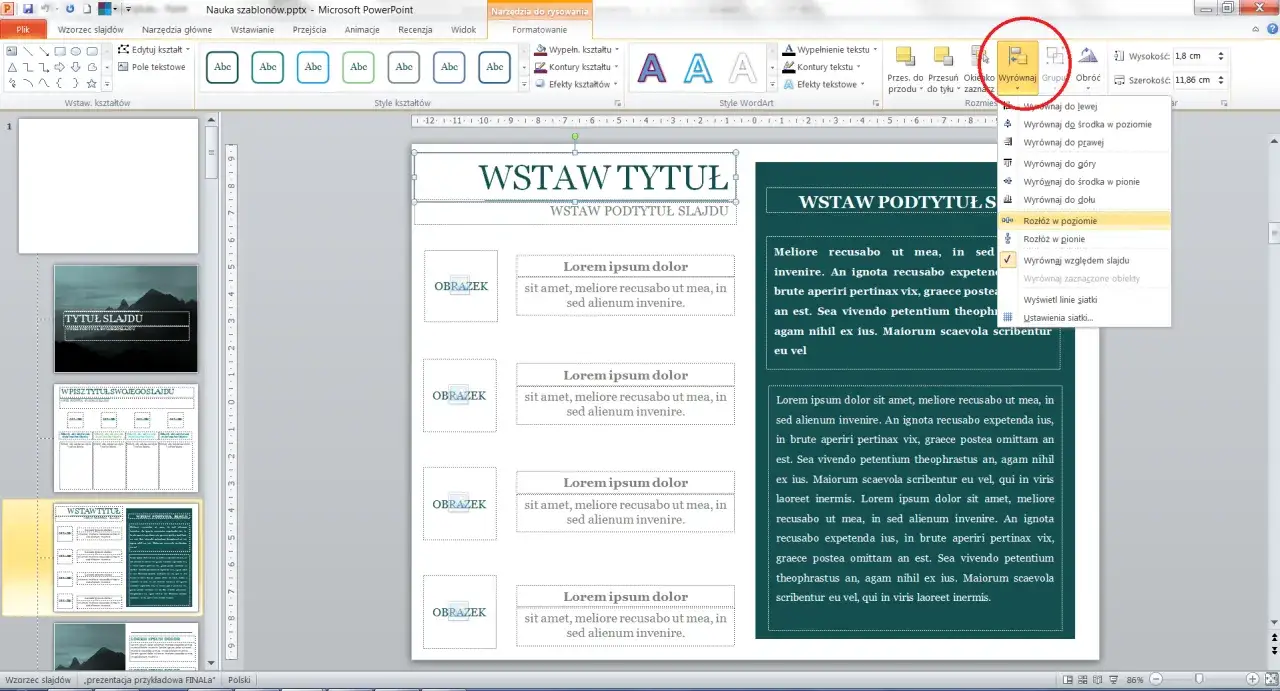Toggle the first Abc shape style

[x=221, y=66]
